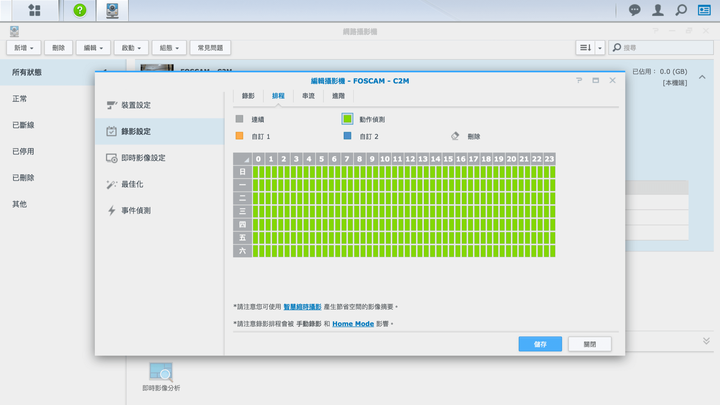Open the green DSM Help icon
720x405 pixels.
click(80, 10)
